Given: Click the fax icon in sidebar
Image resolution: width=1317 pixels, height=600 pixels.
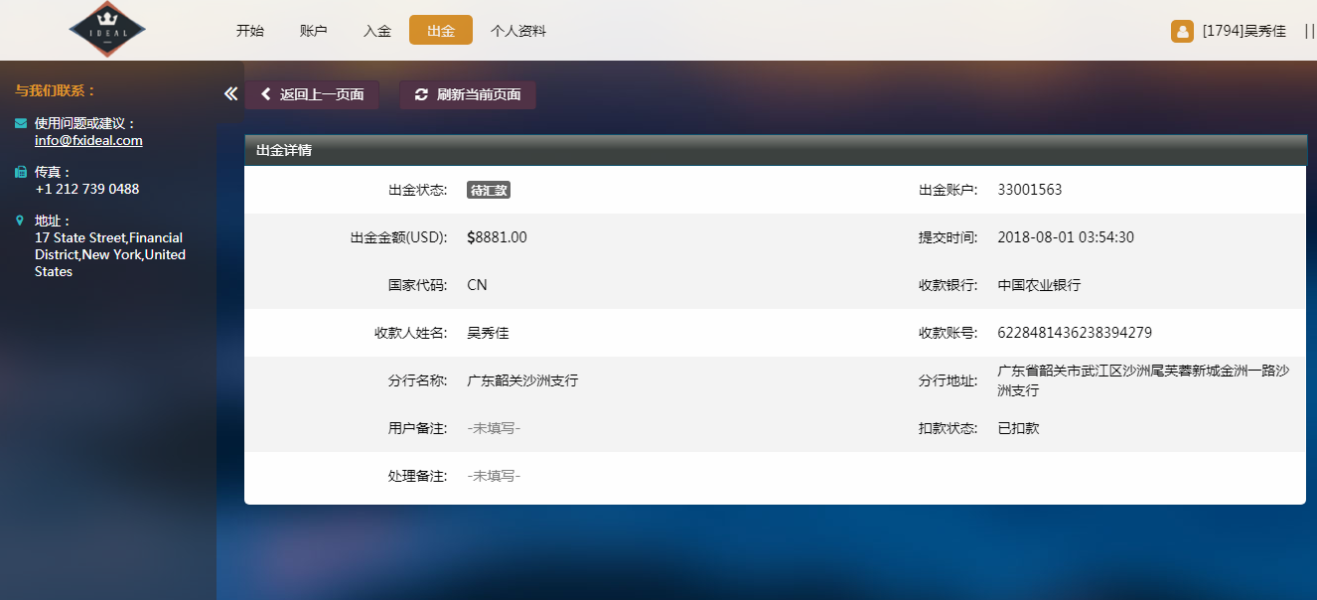Looking at the screenshot, I should coord(21,172).
